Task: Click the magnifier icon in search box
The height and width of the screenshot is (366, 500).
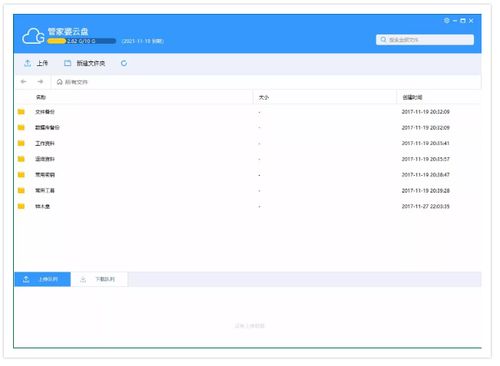Action: pyautogui.click(x=383, y=40)
